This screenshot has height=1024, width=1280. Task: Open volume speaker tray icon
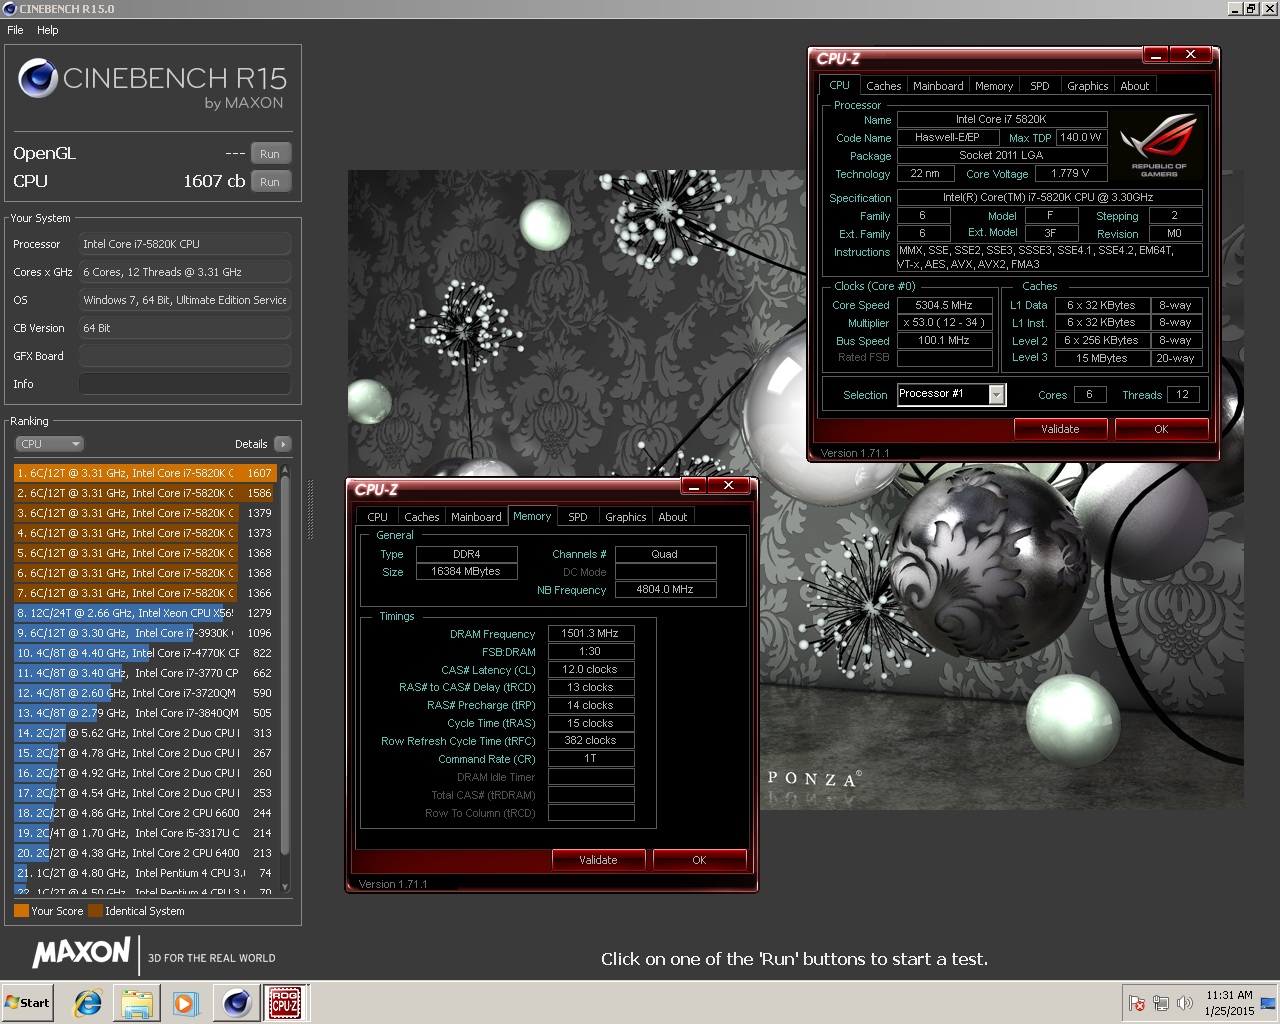tap(1185, 1003)
